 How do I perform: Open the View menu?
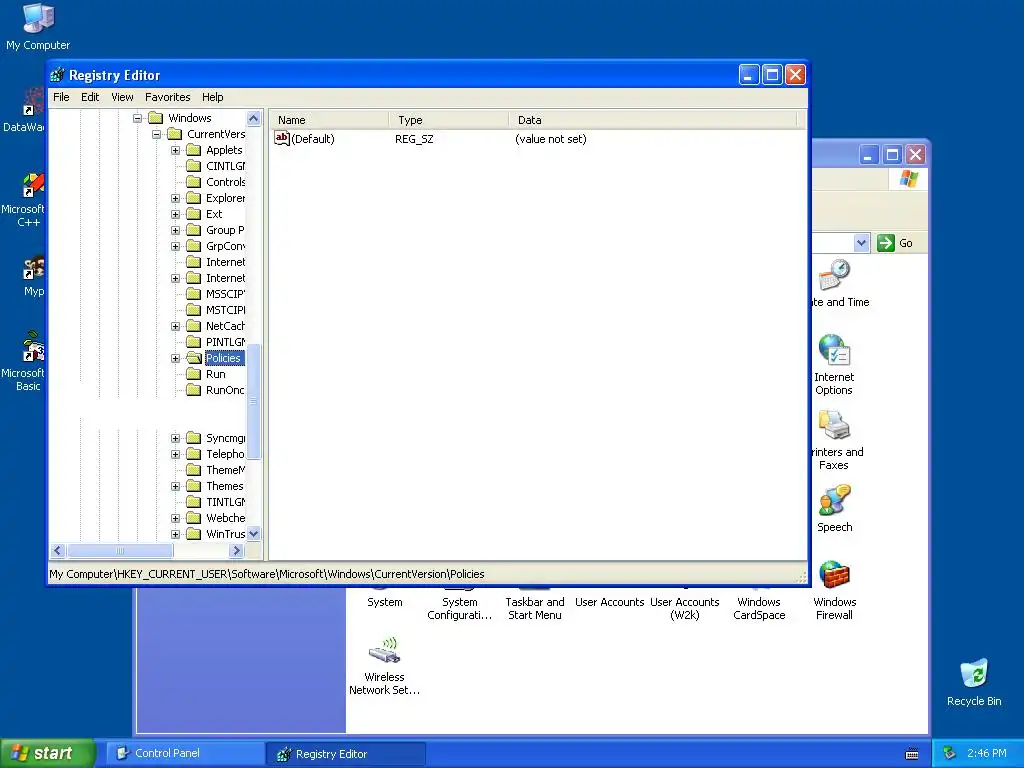pyautogui.click(x=122, y=97)
